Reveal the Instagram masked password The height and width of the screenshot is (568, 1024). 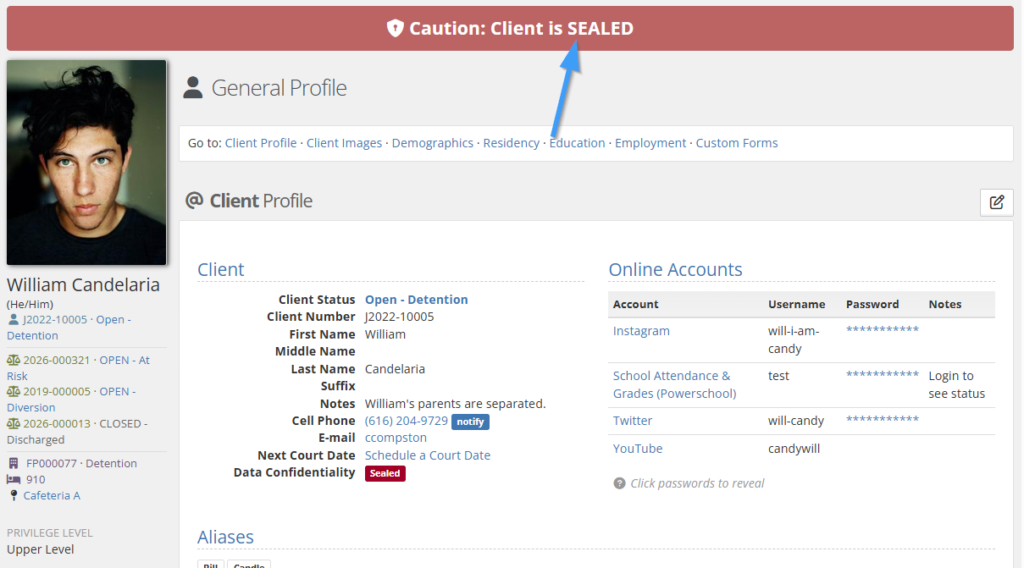882,330
